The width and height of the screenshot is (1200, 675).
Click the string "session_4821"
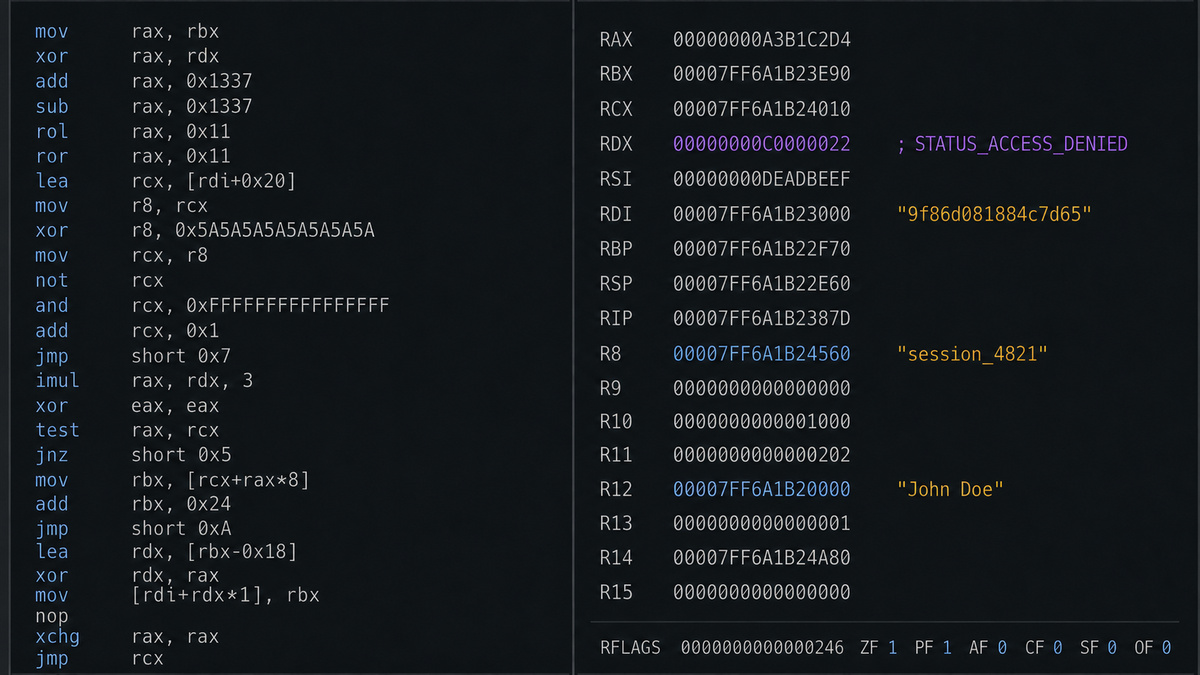point(972,353)
